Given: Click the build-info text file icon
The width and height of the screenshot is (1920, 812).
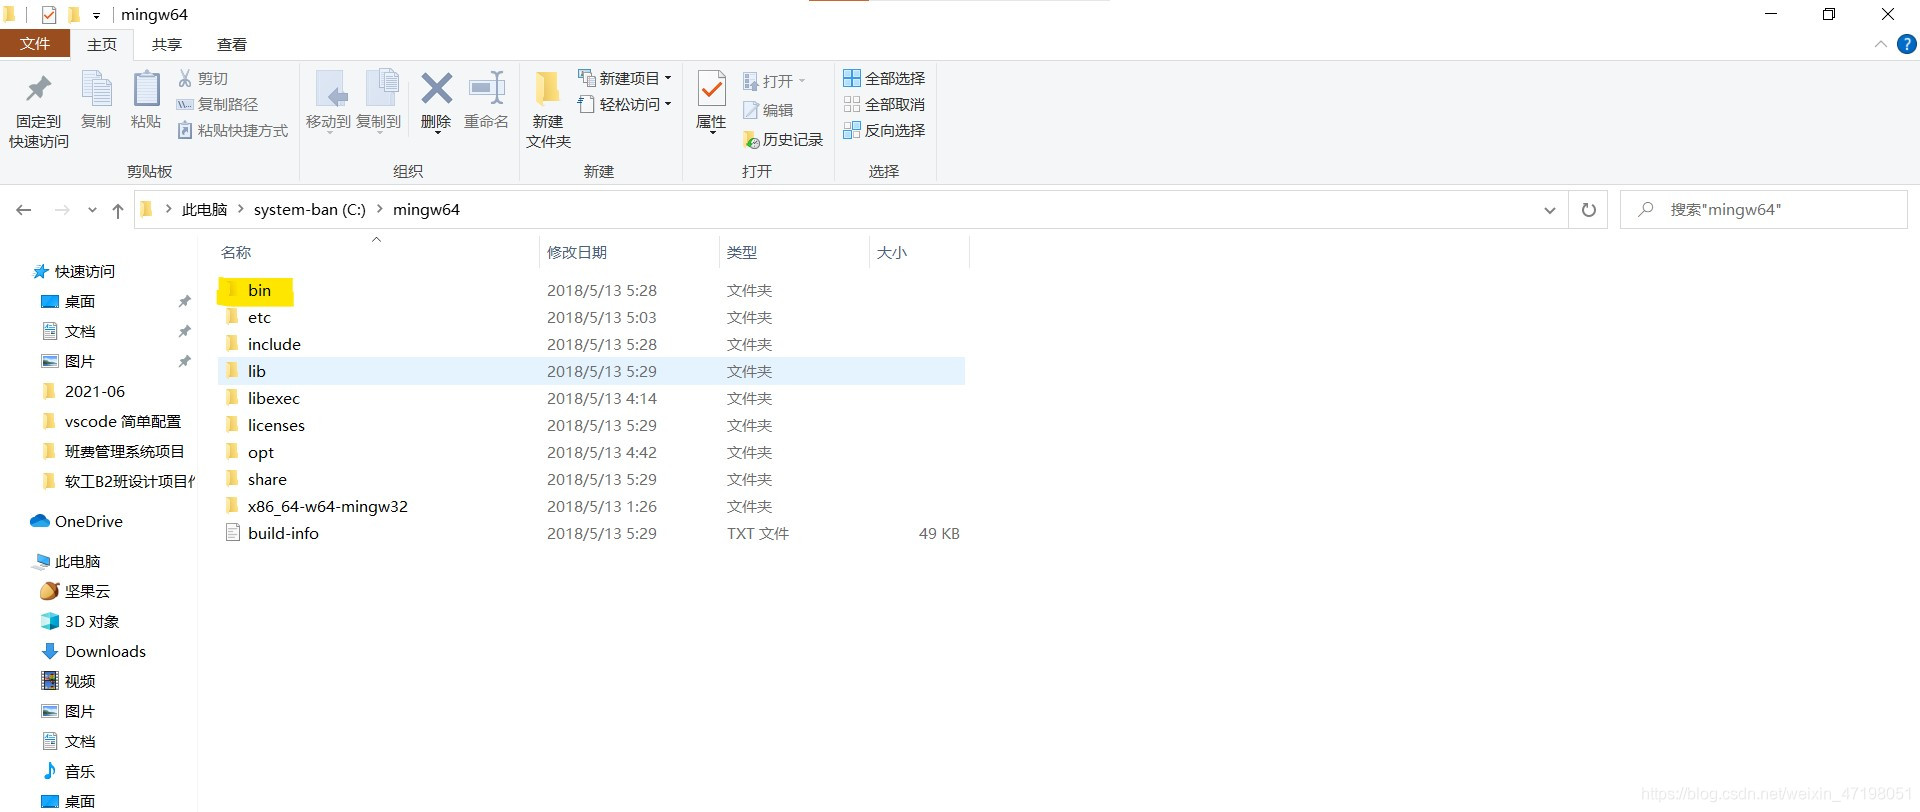Looking at the screenshot, I should coord(233,533).
